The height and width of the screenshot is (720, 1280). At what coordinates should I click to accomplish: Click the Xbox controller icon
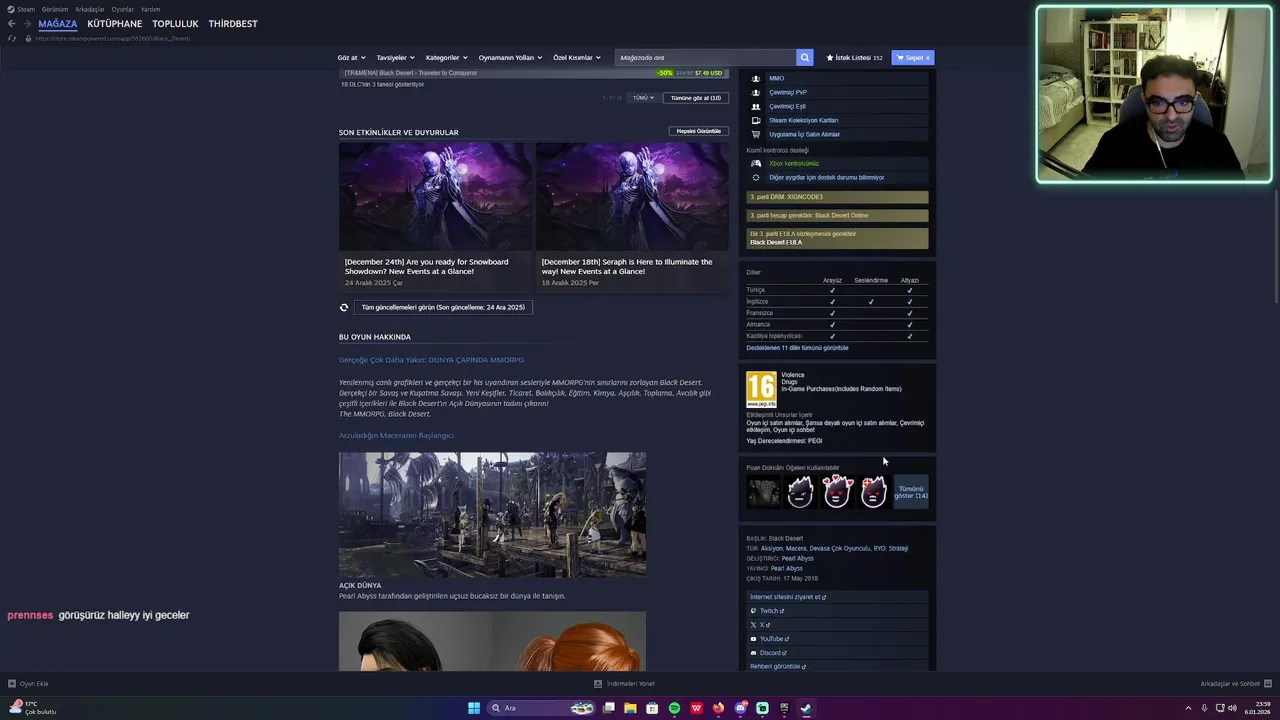coord(756,163)
